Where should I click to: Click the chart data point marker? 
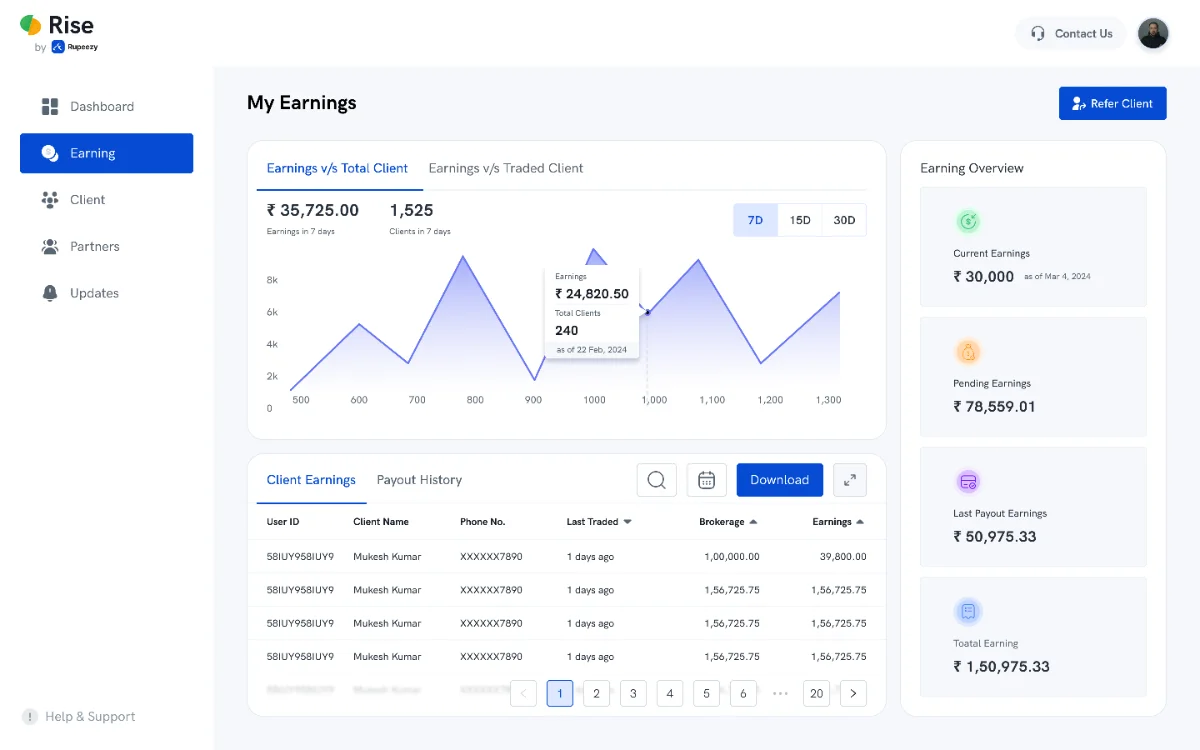click(647, 312)
